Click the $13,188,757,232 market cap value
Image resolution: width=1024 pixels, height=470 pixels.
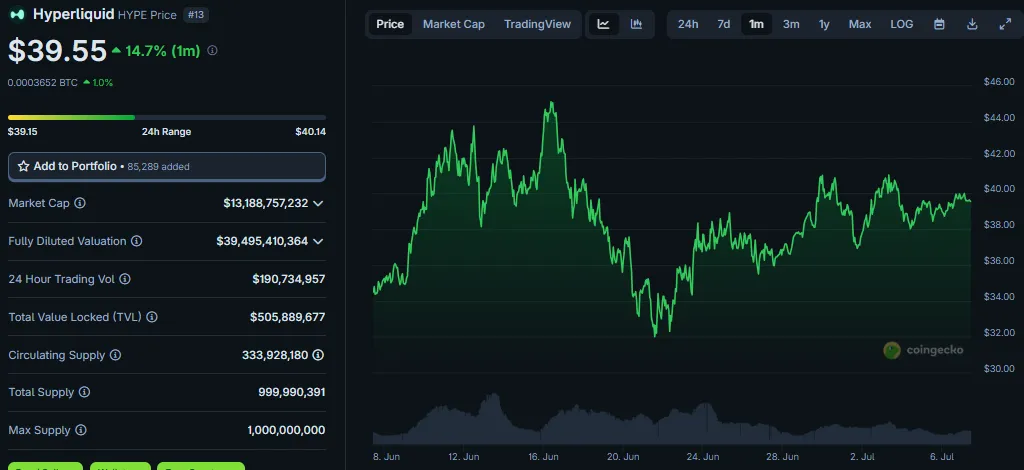pyautogui.click(x=266, y=203)
